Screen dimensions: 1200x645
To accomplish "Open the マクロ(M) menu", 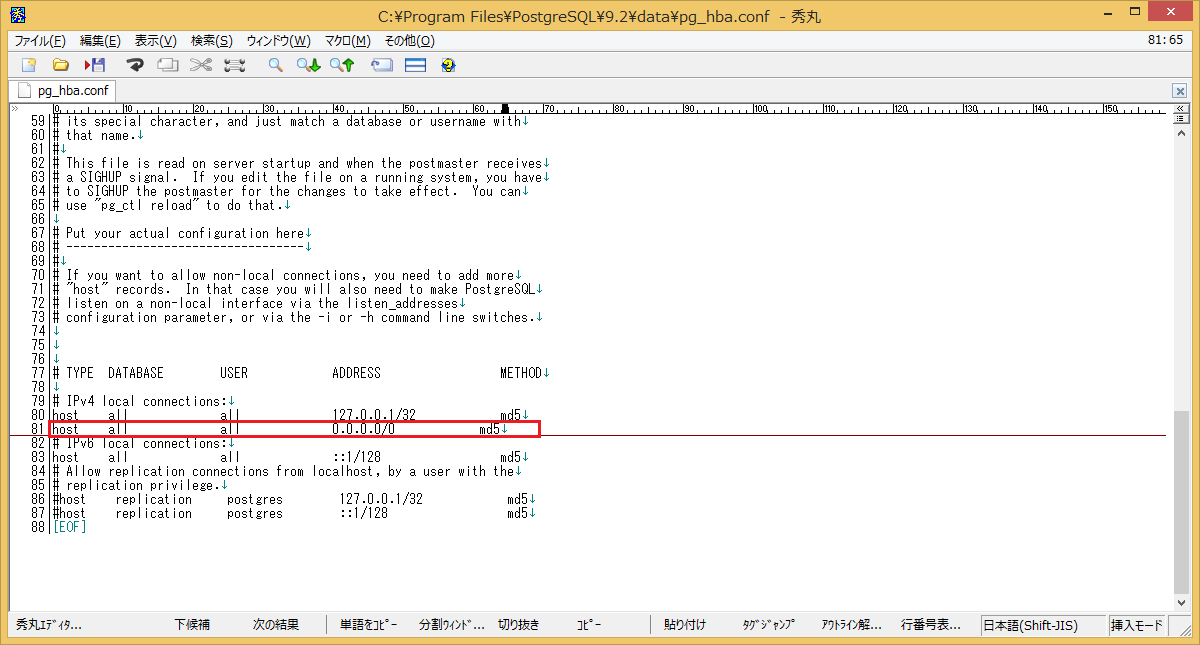I will pos(347,40).
